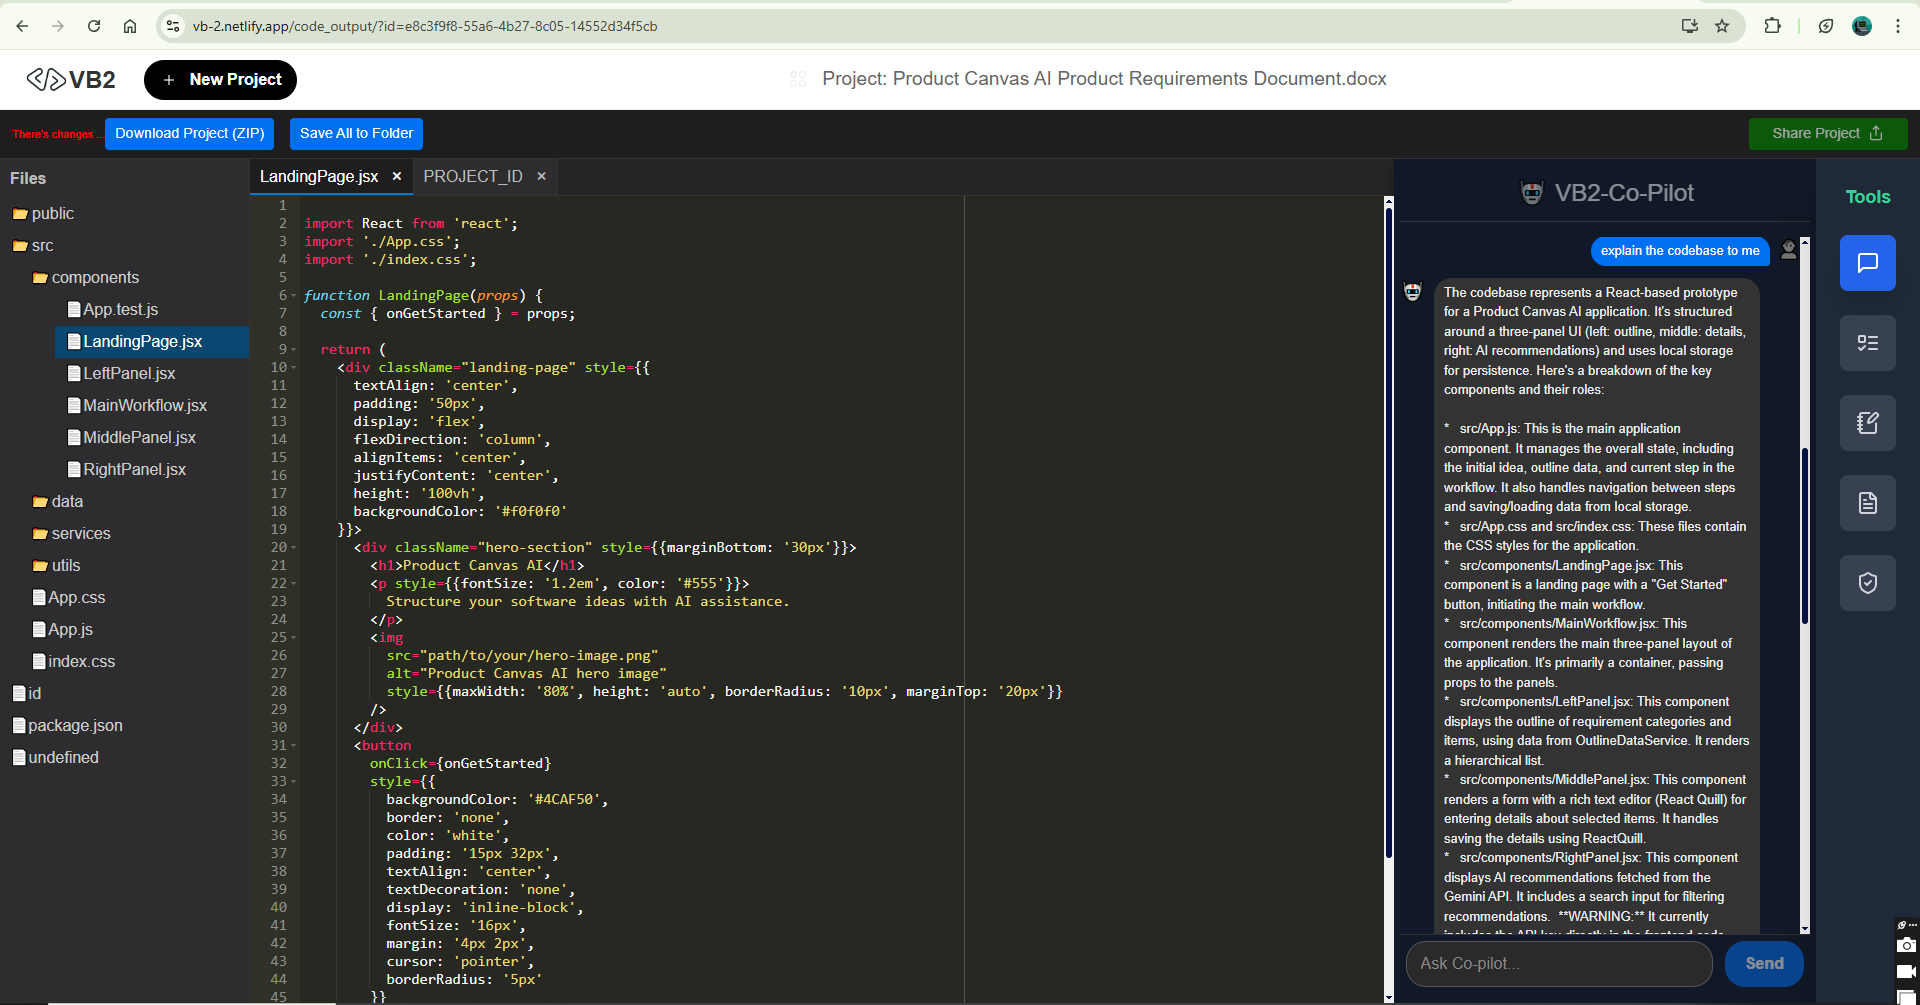Click the Share Project button
This screenshot has width=1920, height=1005.
1827,133
